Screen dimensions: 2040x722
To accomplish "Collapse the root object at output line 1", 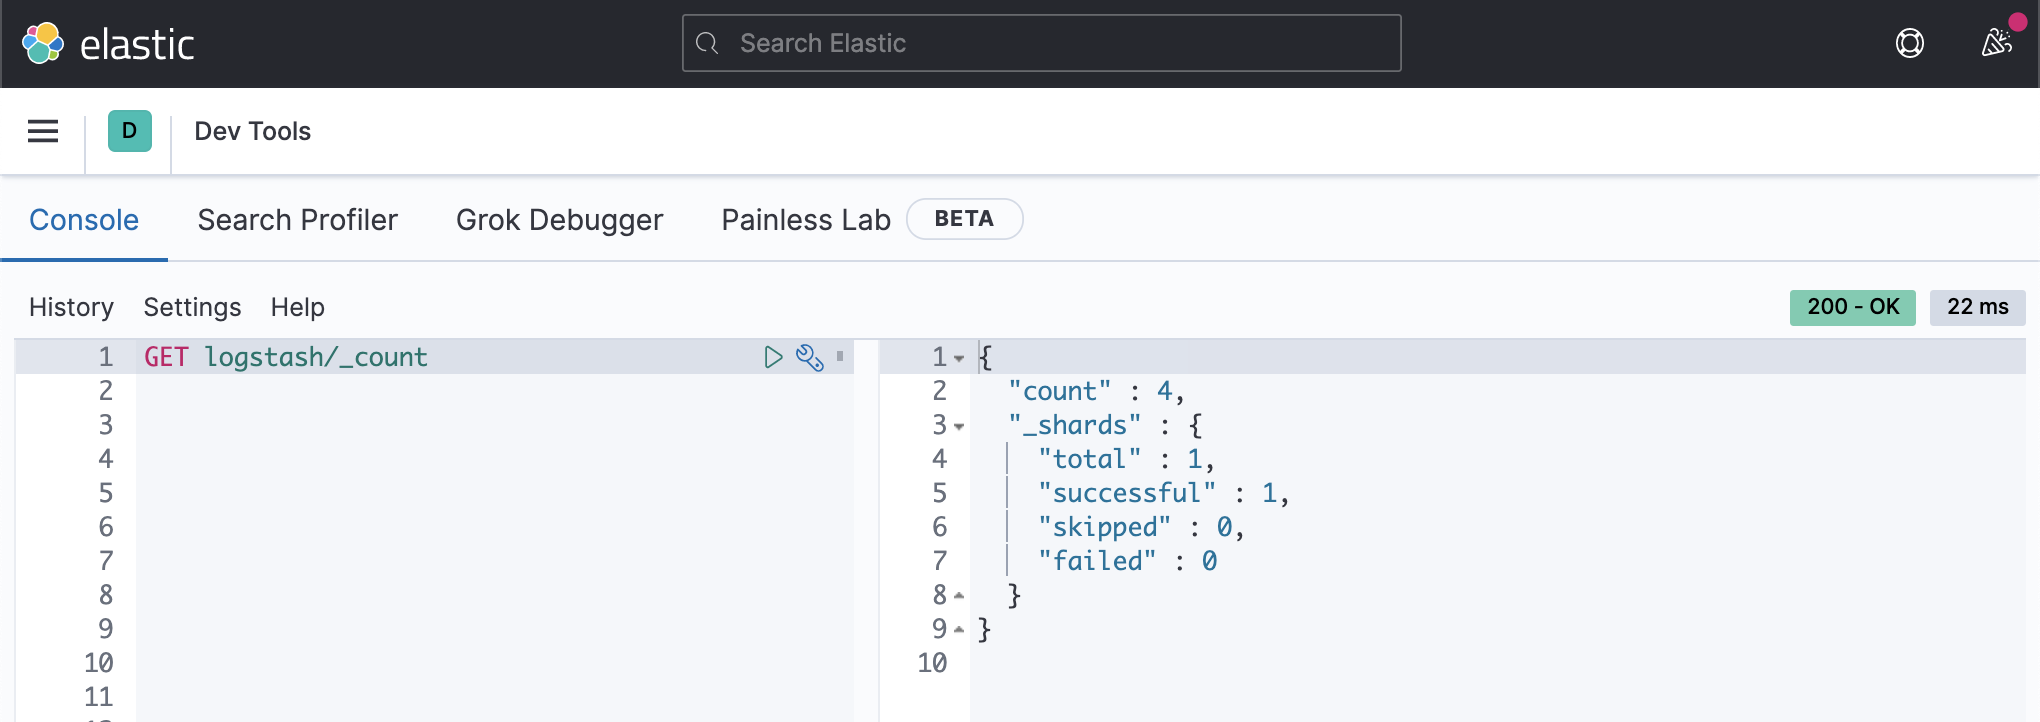I will [x=959, y=358].
